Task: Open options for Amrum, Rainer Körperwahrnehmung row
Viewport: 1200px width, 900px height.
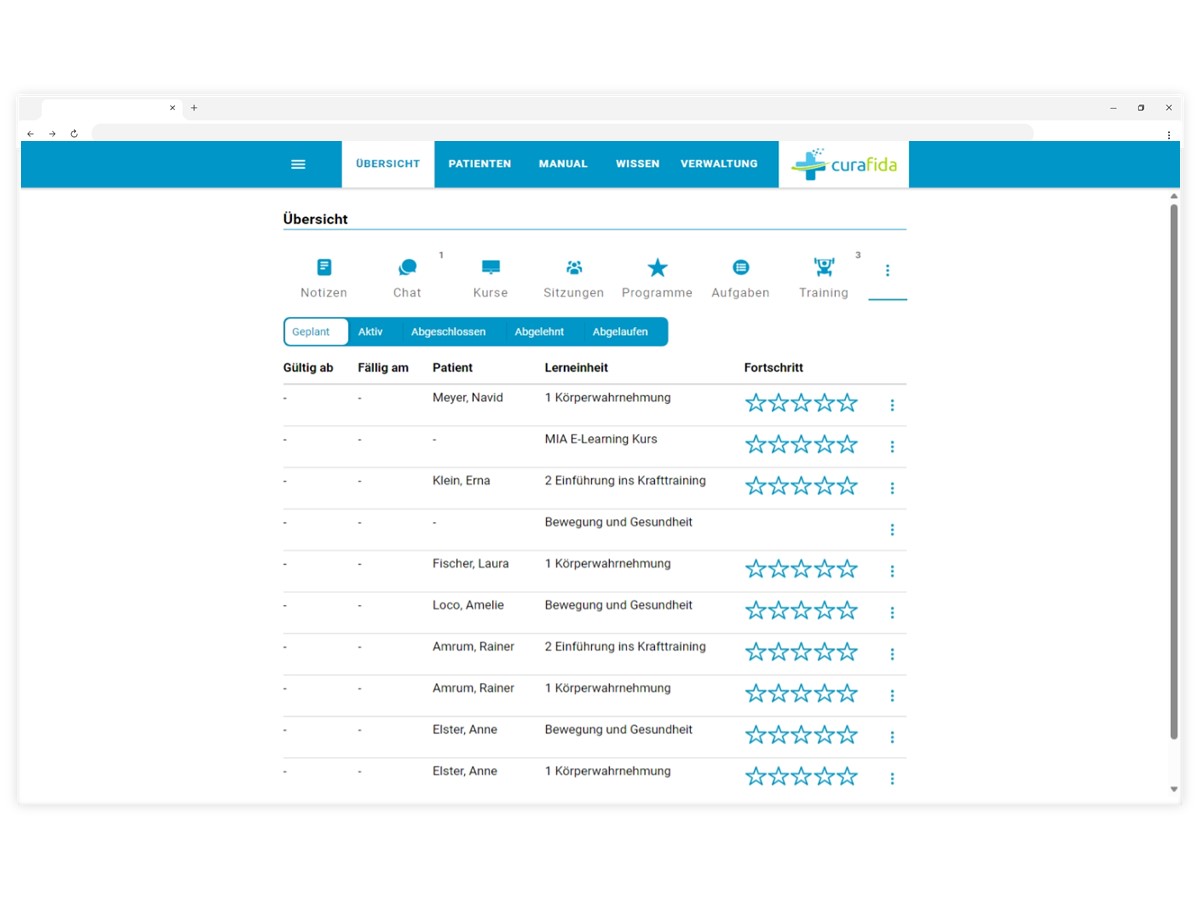Action: pyautogui.click(x=892, y=696)
